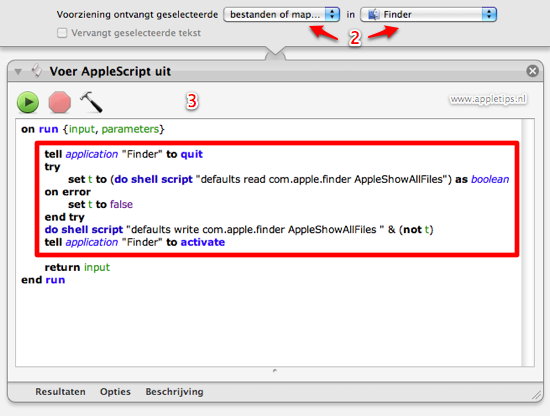The width and height of the screenshot is (550, 416).
Task: Open the bestanden of map dropdown
Action: [282, 14]
